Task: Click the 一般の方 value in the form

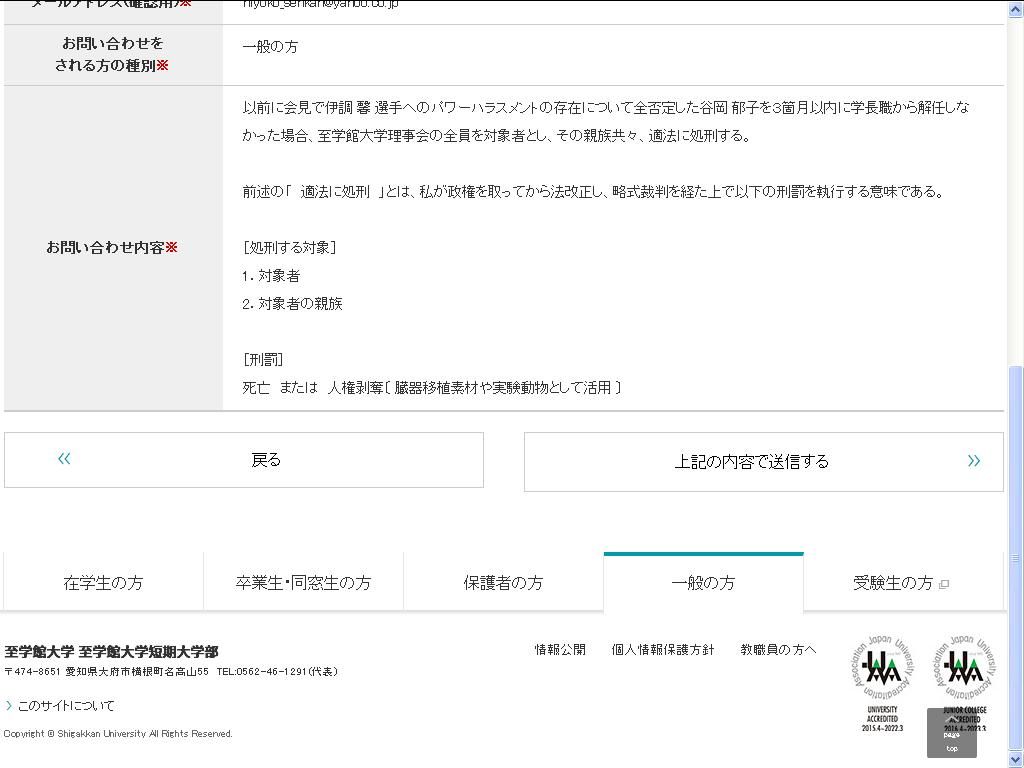Action: [270, 47]
